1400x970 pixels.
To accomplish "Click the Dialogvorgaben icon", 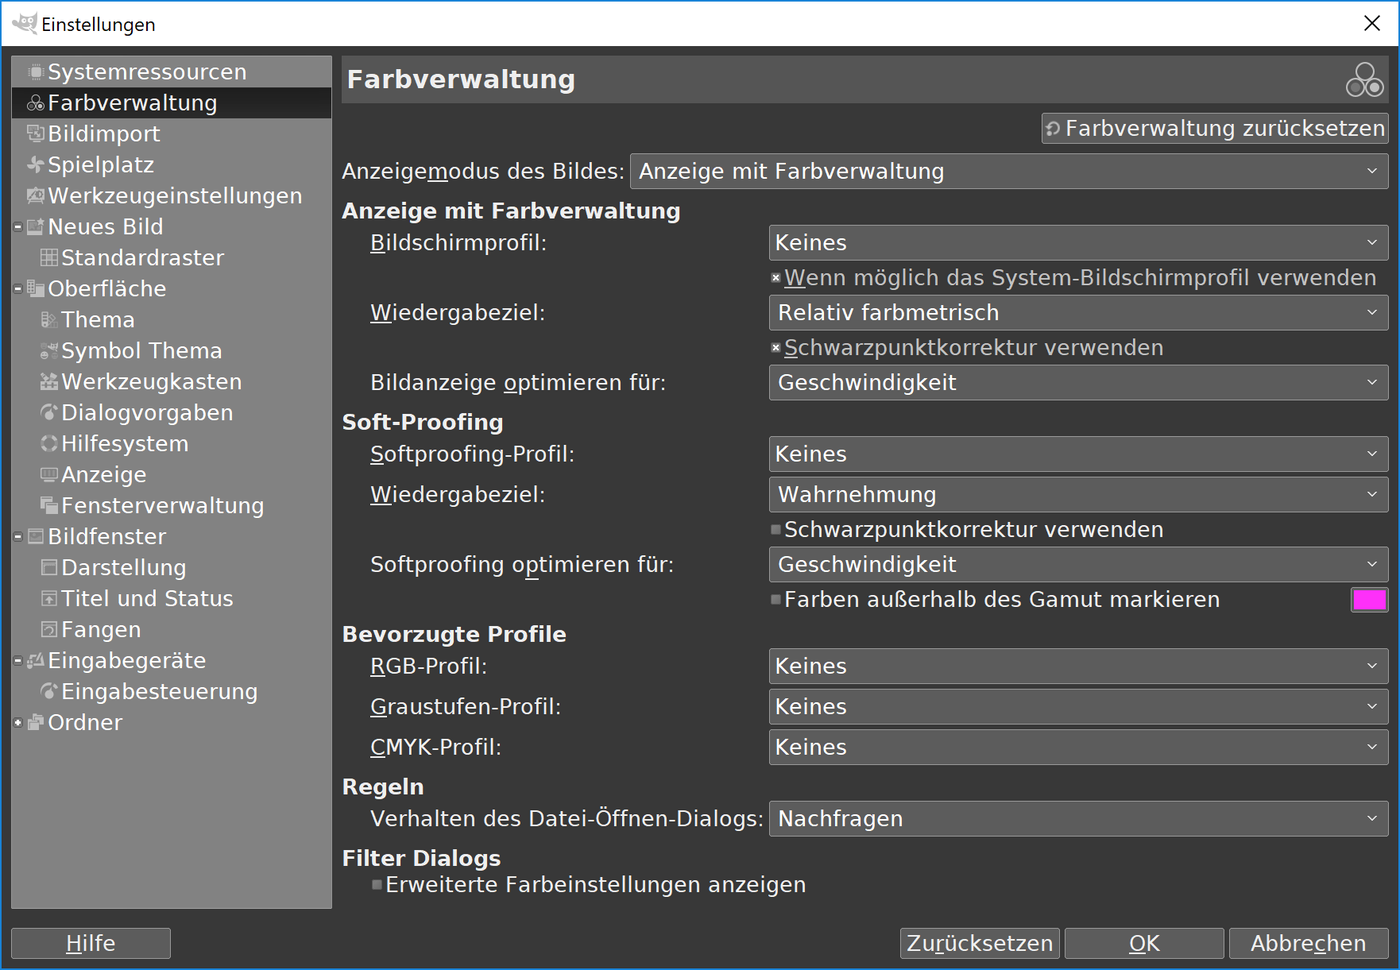I will [49, 413].
